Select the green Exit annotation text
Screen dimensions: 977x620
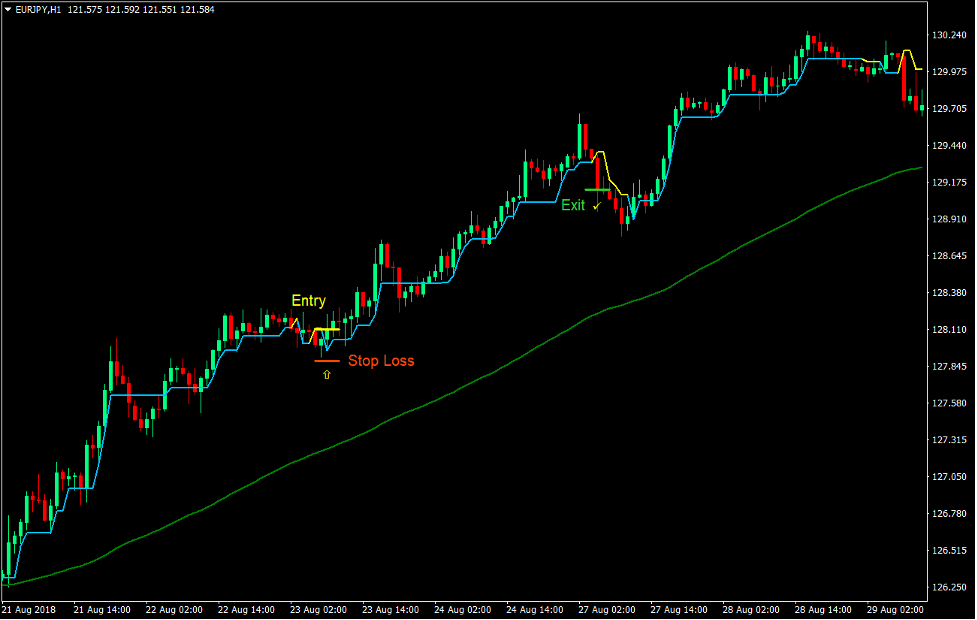click(573, 205)
